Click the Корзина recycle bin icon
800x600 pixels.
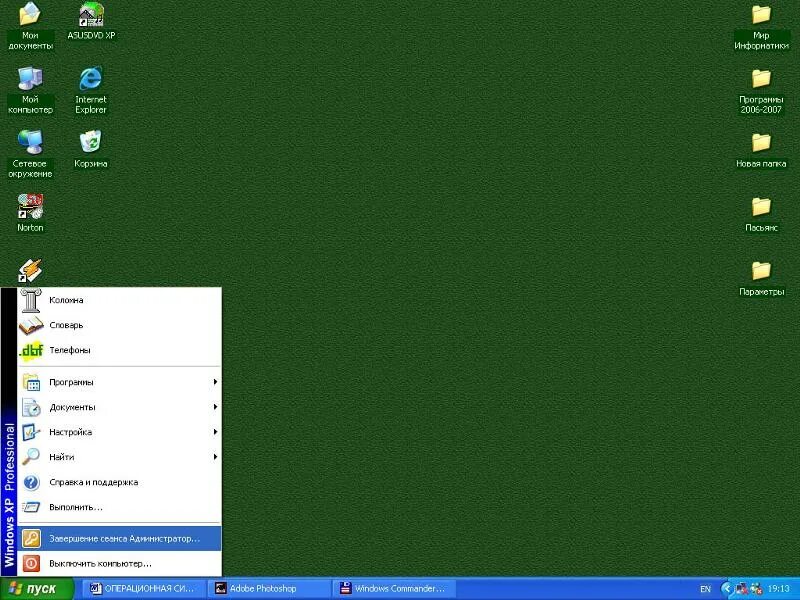tap(91, 149)
